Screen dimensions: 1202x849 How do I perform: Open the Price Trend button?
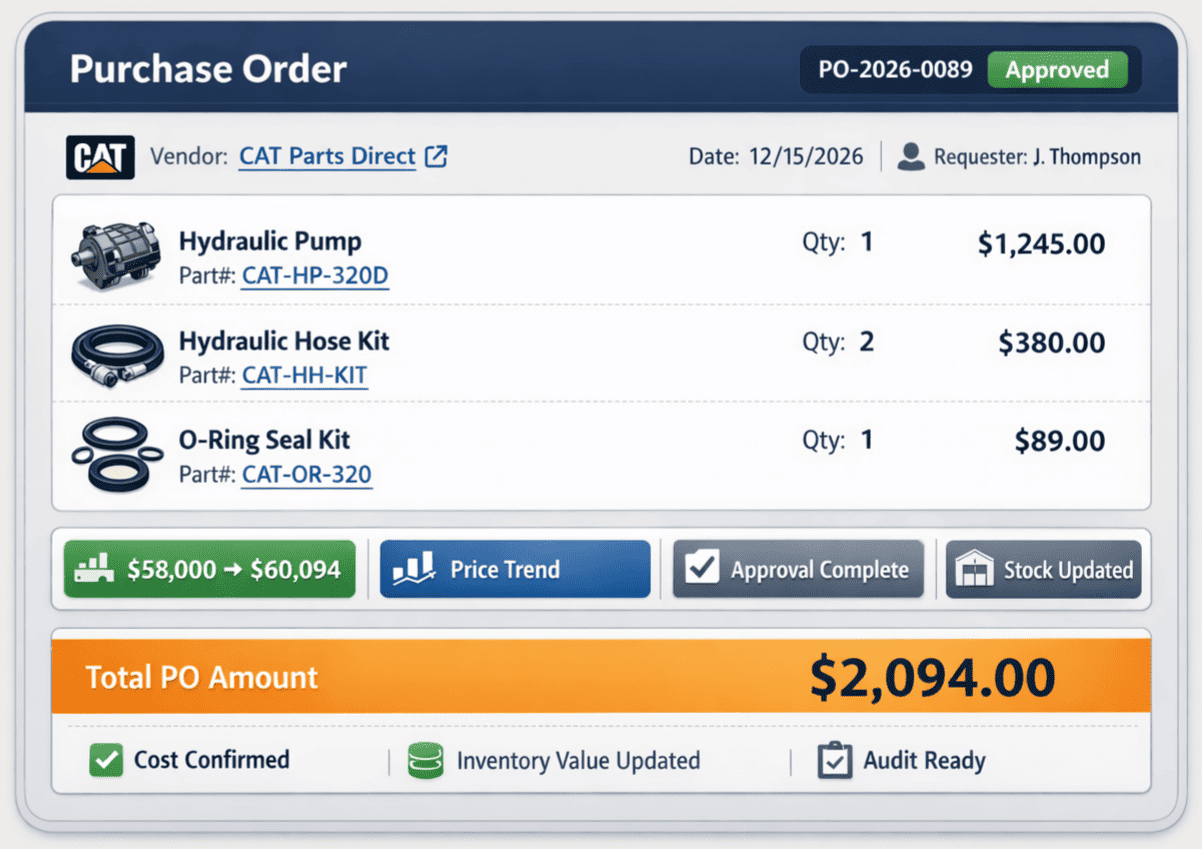[x=514, y=568]
